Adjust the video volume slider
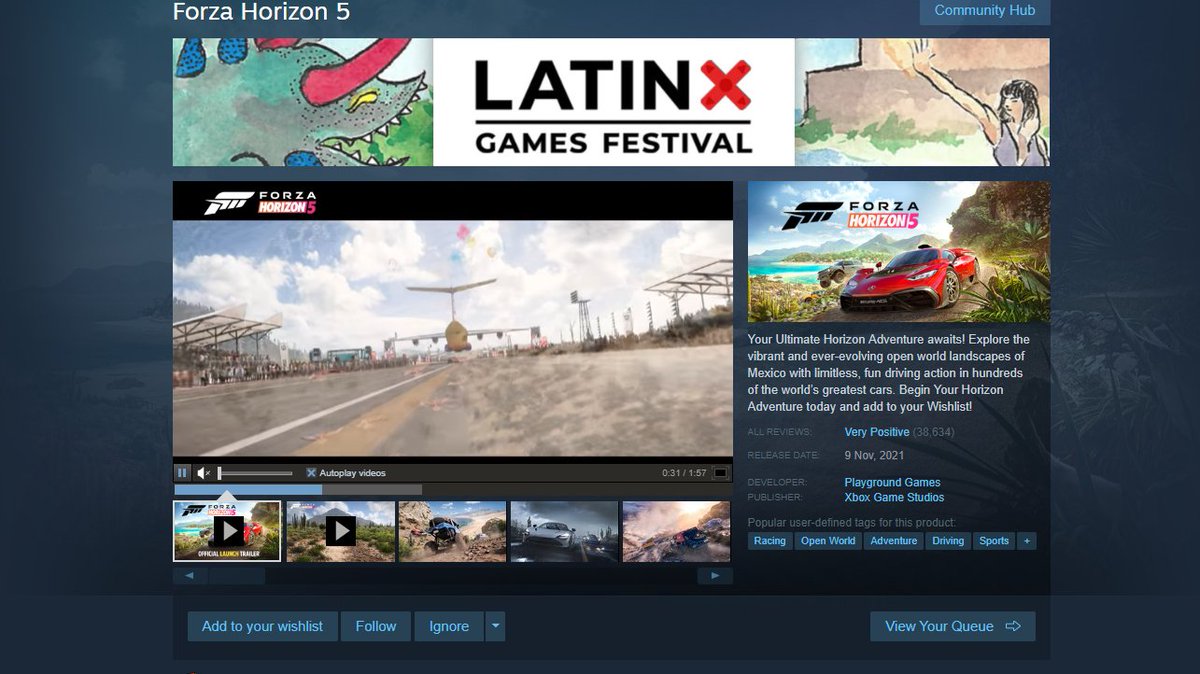 [255, 473]
